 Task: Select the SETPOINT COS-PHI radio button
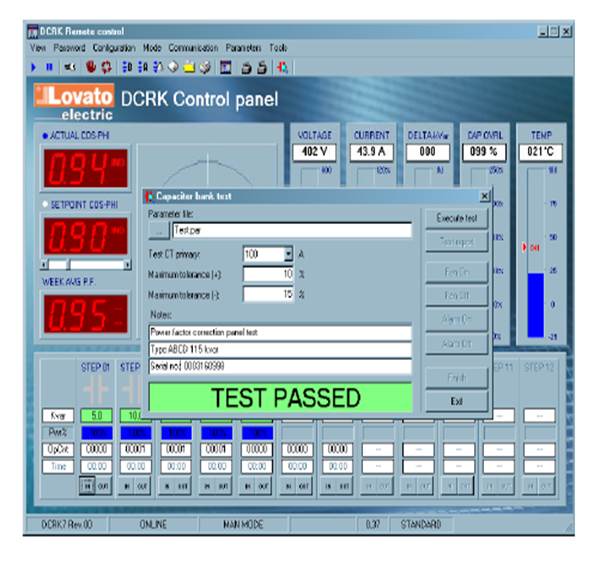click(x=44, y=203)
